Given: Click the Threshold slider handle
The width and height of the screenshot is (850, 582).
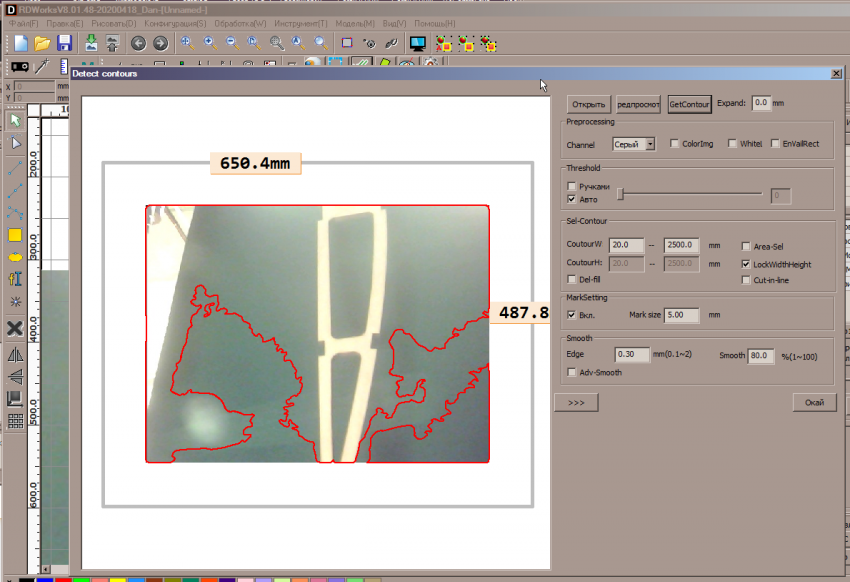Looking at the screenshot, I should click(x=620, y=193).
